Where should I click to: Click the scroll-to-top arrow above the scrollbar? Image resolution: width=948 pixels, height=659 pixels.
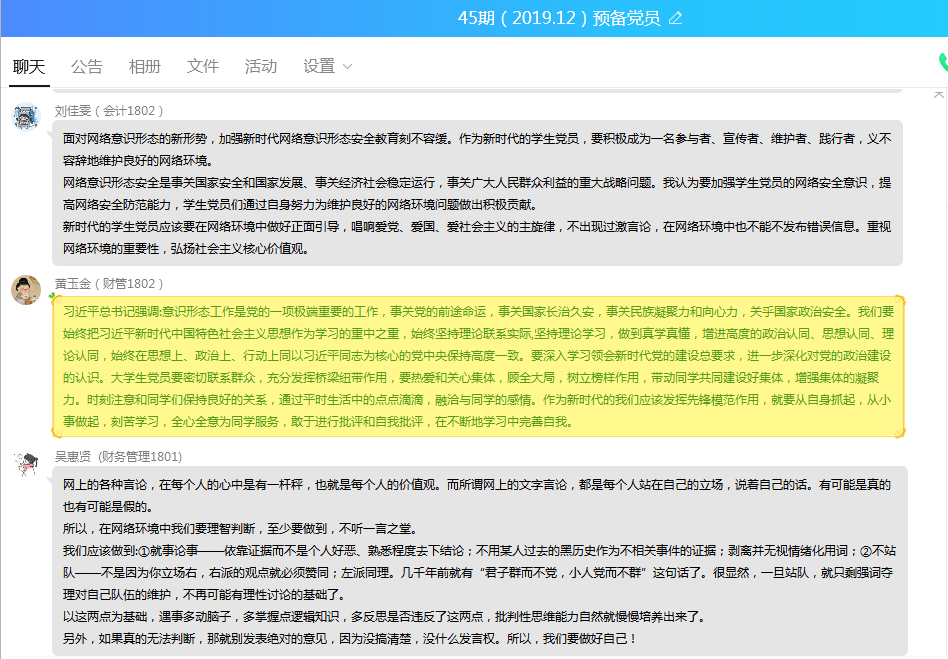click(939, 94)
